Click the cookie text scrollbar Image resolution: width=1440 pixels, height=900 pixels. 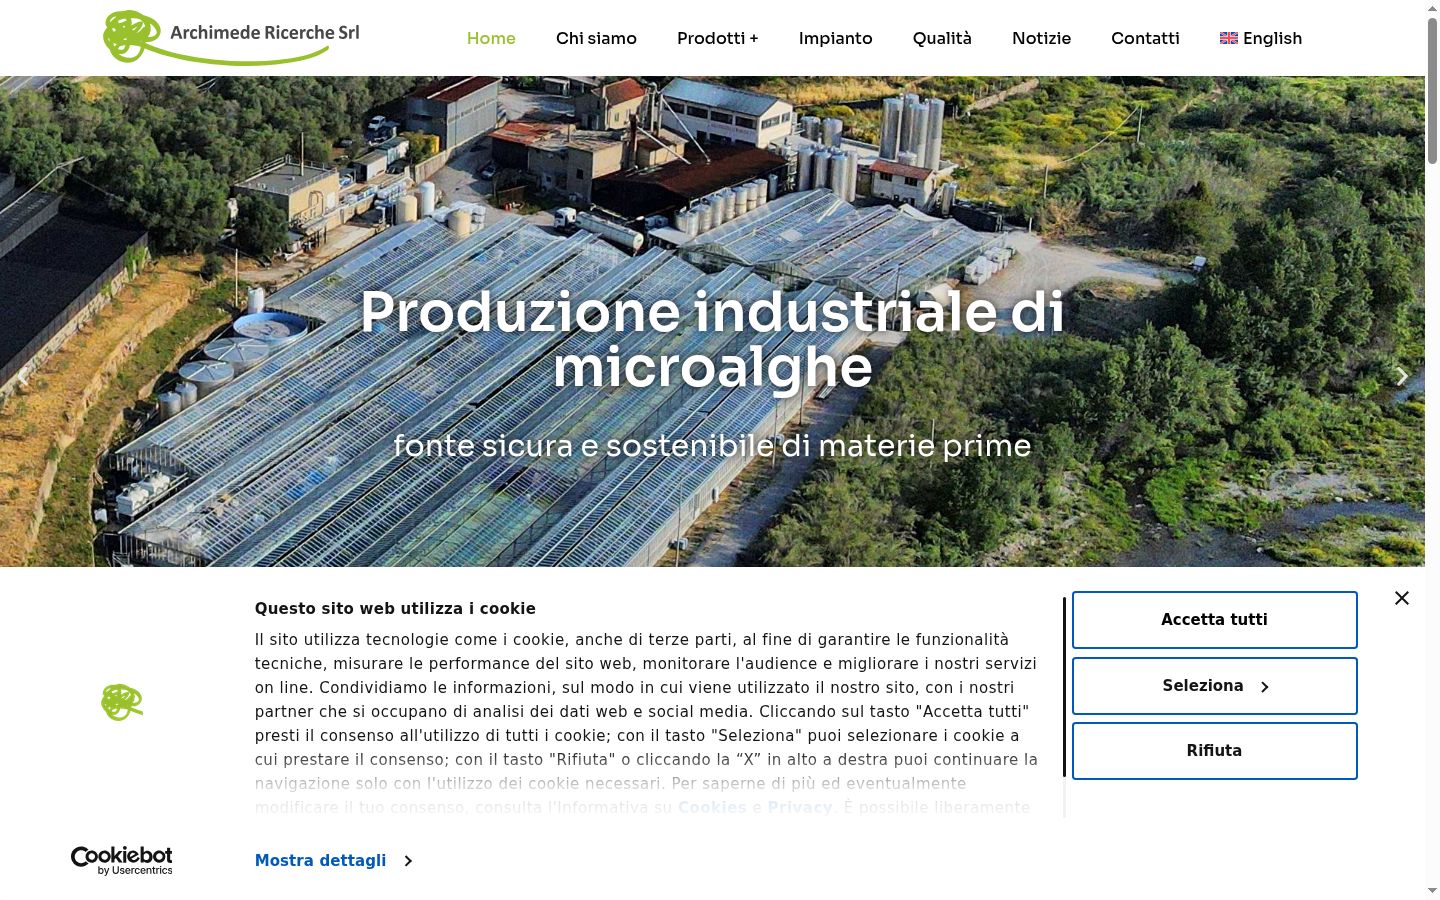point(1064,686)
